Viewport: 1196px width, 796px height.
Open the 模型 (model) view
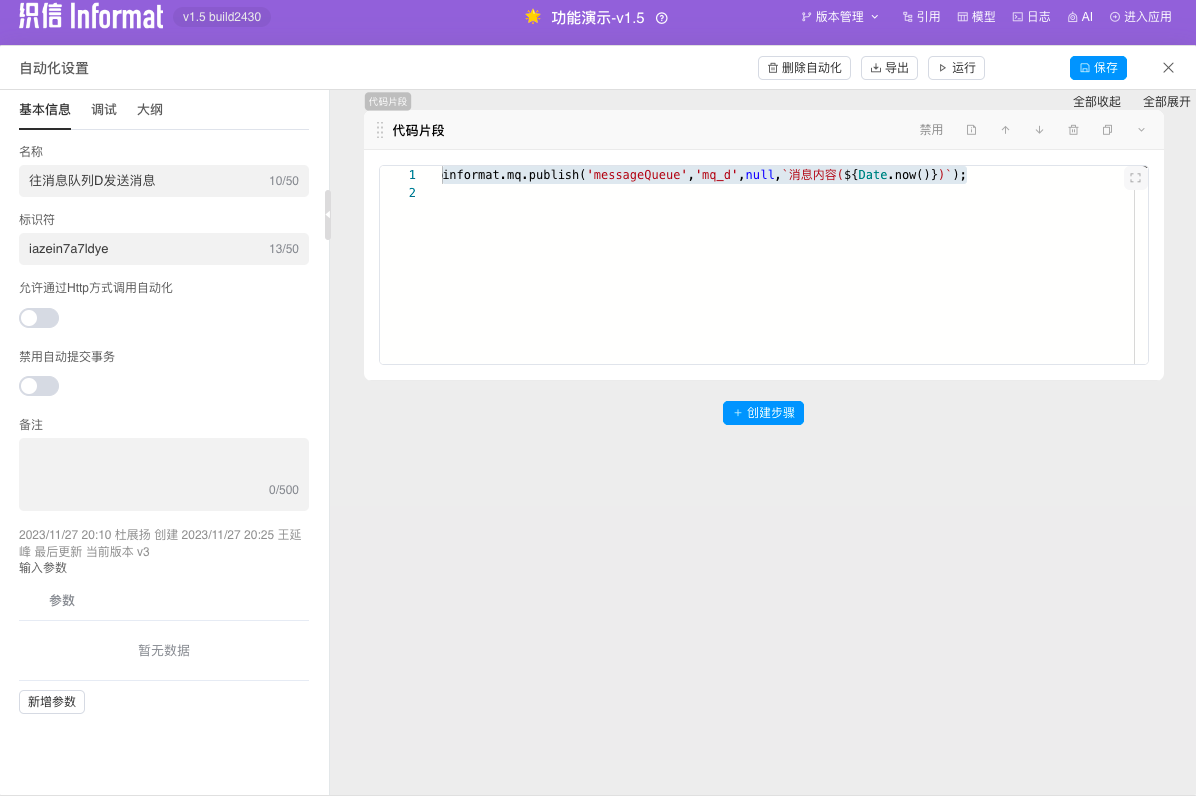tap(976, 16)
